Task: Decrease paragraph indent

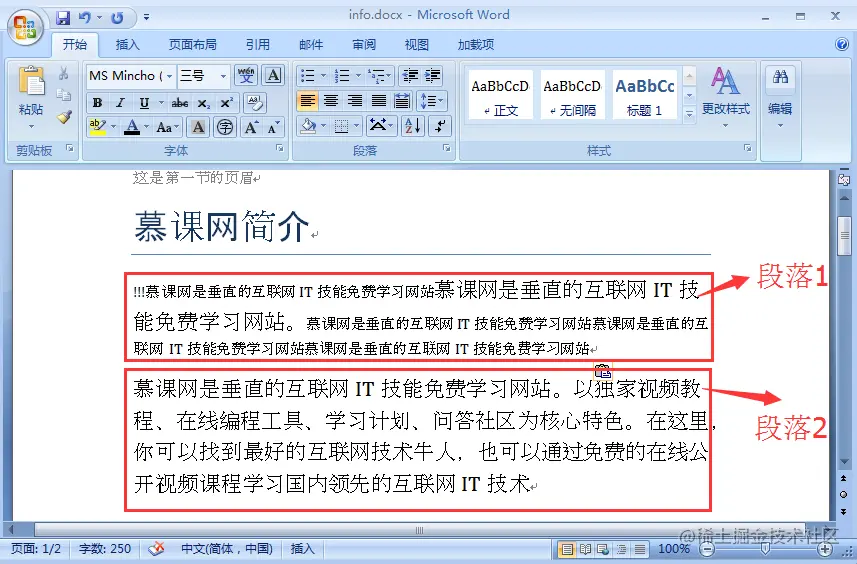Action: 410,75
